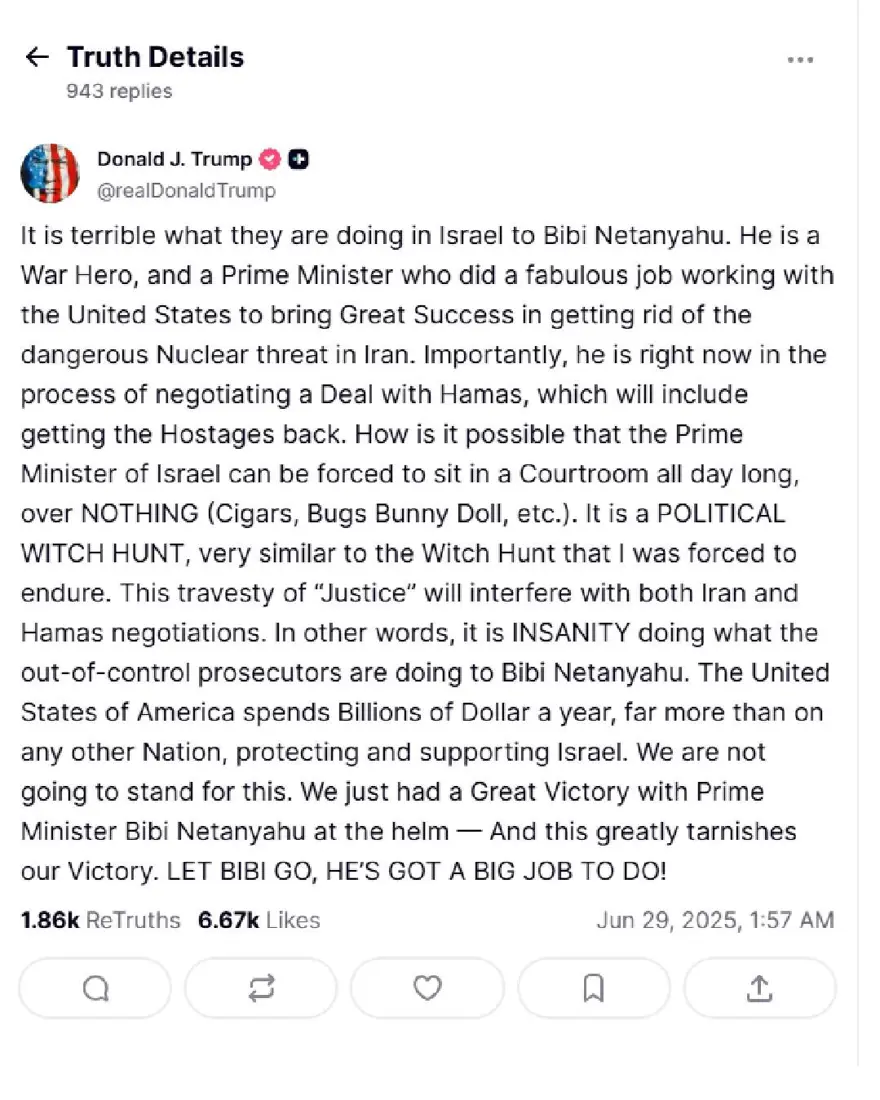The height and width of the screenshot is (1100, 880).
Task: View the 943 replies count
Action: coord(119,91)
